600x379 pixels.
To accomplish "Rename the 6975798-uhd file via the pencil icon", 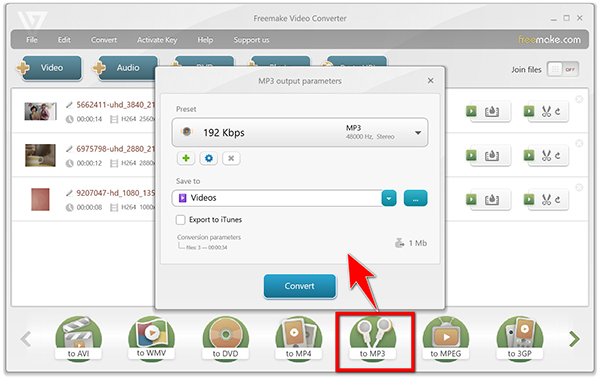I will tap(69, 149).
